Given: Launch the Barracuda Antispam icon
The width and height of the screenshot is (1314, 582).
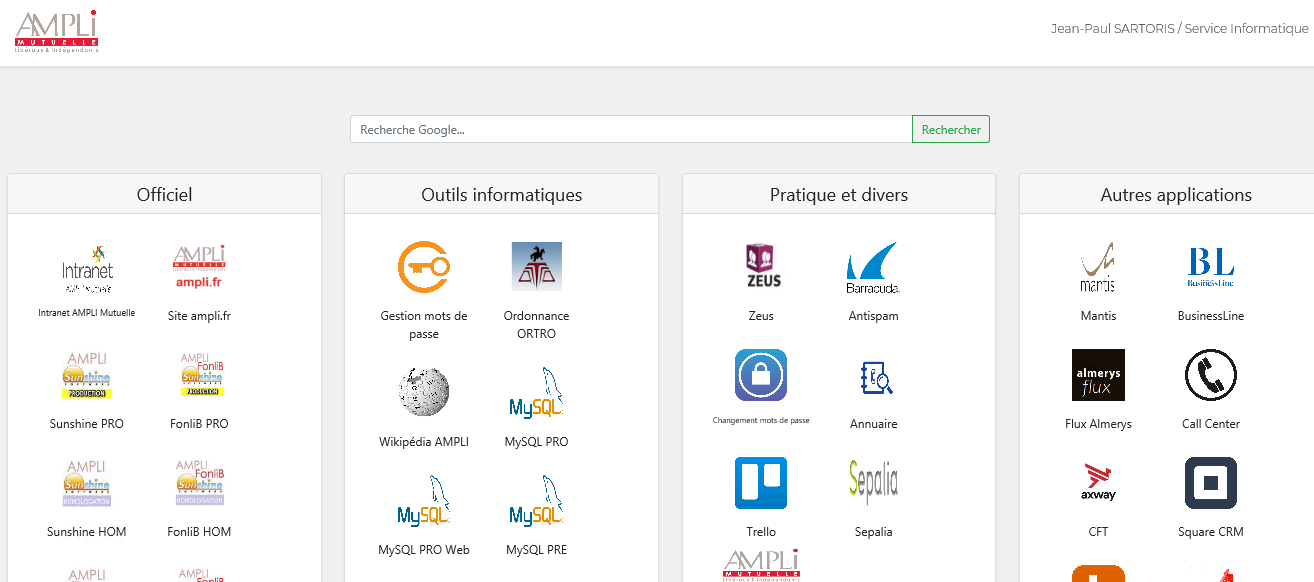Looking at the screenshot, I should coord(873,267).
